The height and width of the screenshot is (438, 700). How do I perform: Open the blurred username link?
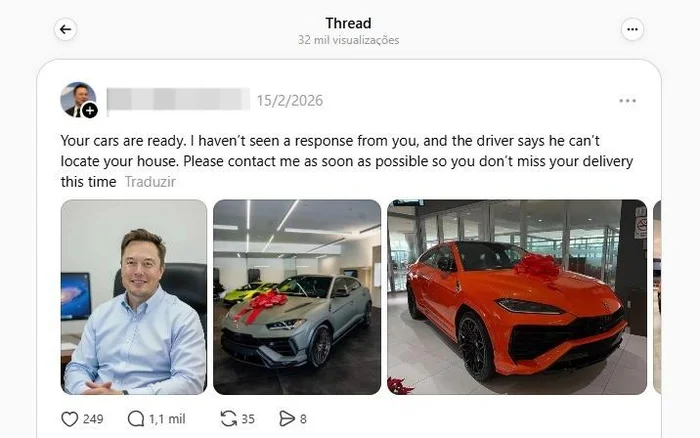[178, 99]
